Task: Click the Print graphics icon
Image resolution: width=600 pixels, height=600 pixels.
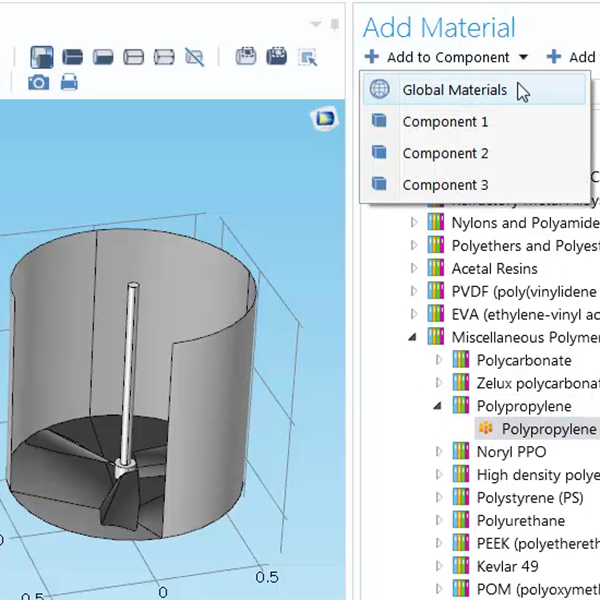Action: (69, 82)
